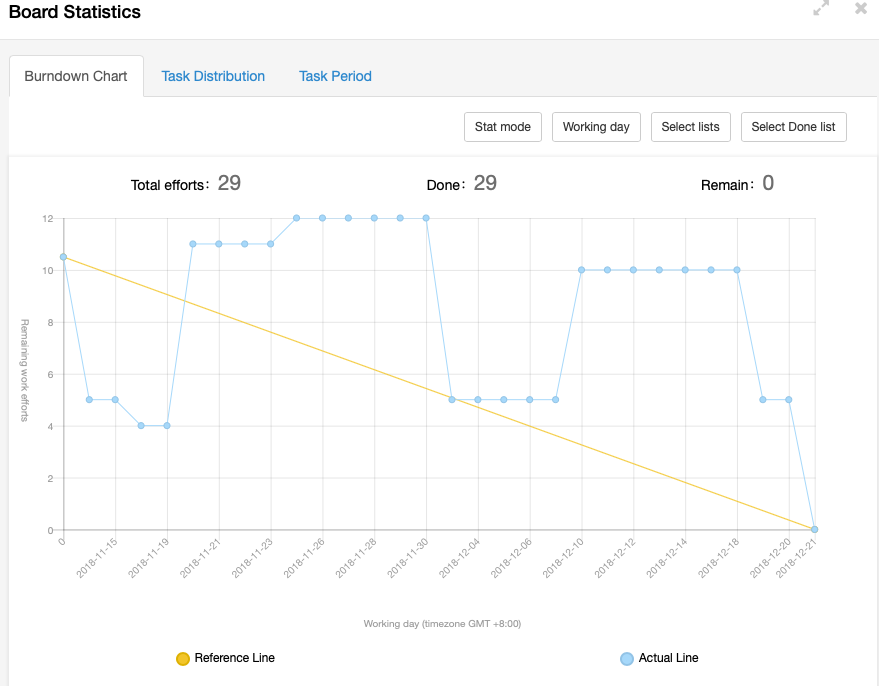Click the actual line point on 2018-12-18
The image size is (879, 686).
[737, 270]
